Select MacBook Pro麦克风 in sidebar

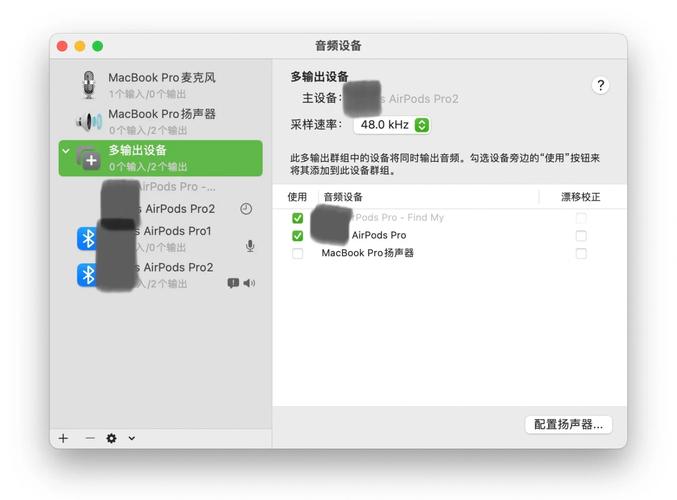[160, 85]
